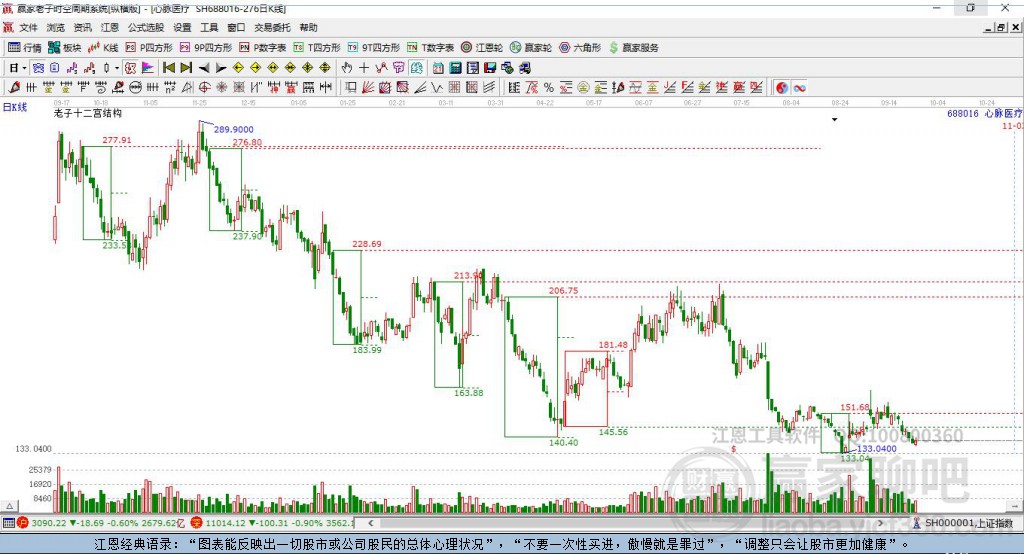
Task: Click the horizontal scrollbar left arrow
Action: coord(371,523)
